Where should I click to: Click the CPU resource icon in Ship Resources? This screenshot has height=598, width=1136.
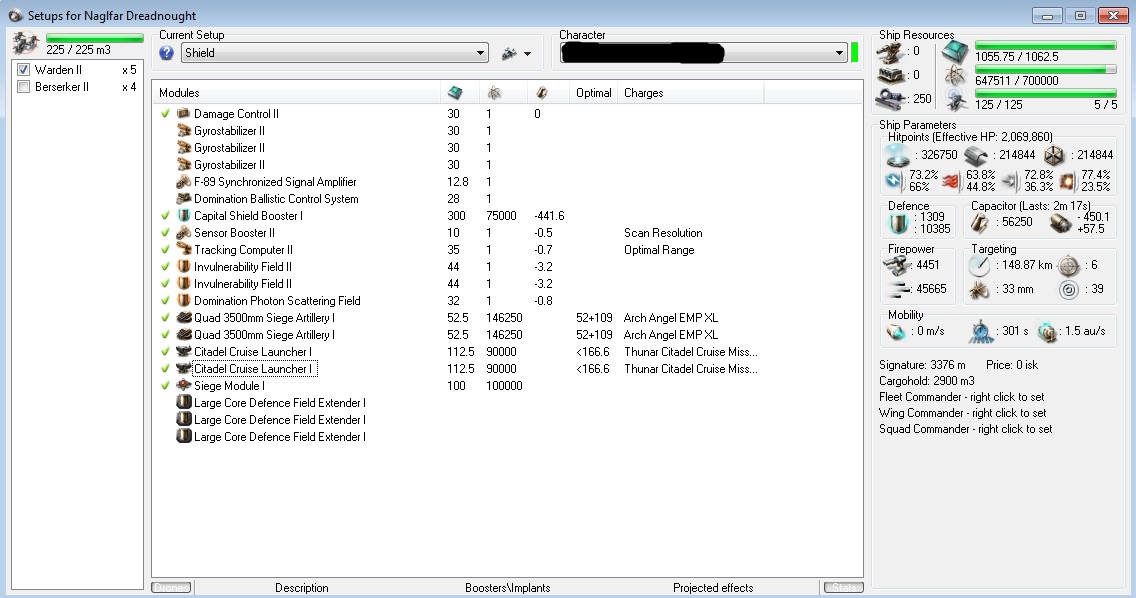956,51
